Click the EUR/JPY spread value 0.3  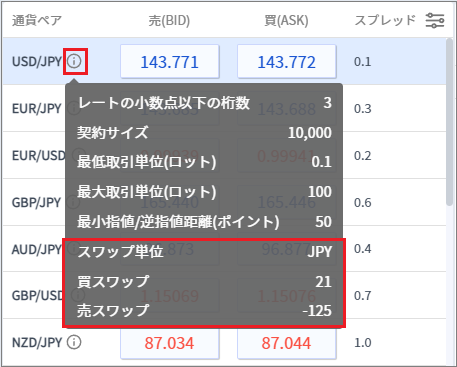(363, 109)
